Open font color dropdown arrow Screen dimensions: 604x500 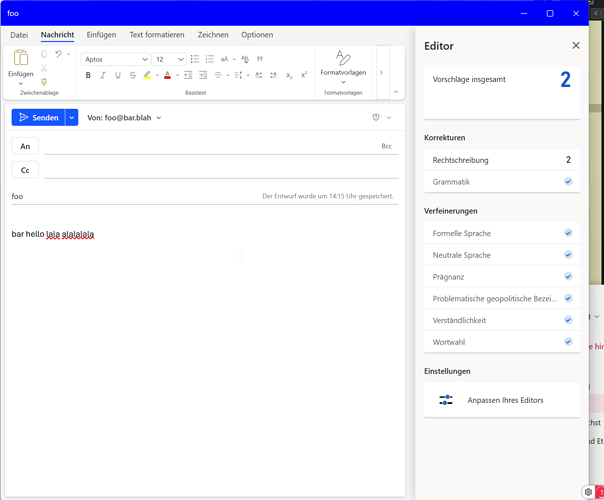(177, 76)
